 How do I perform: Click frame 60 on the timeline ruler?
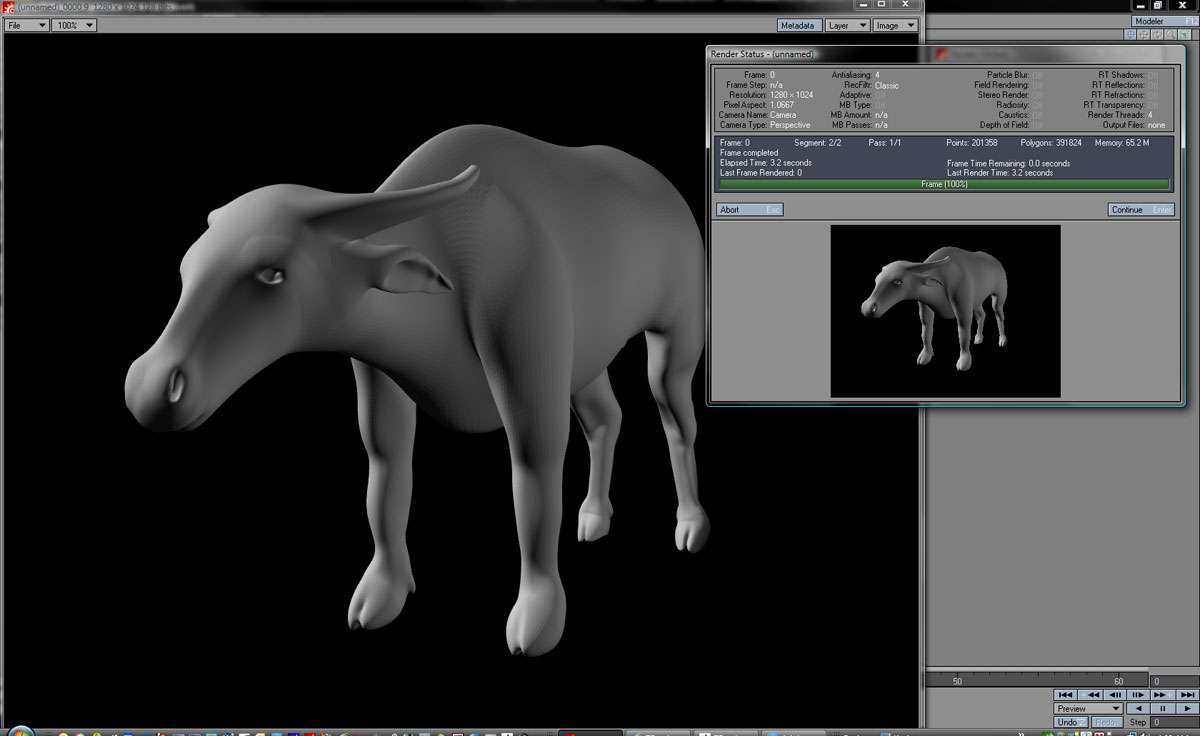click(1119, 681)
